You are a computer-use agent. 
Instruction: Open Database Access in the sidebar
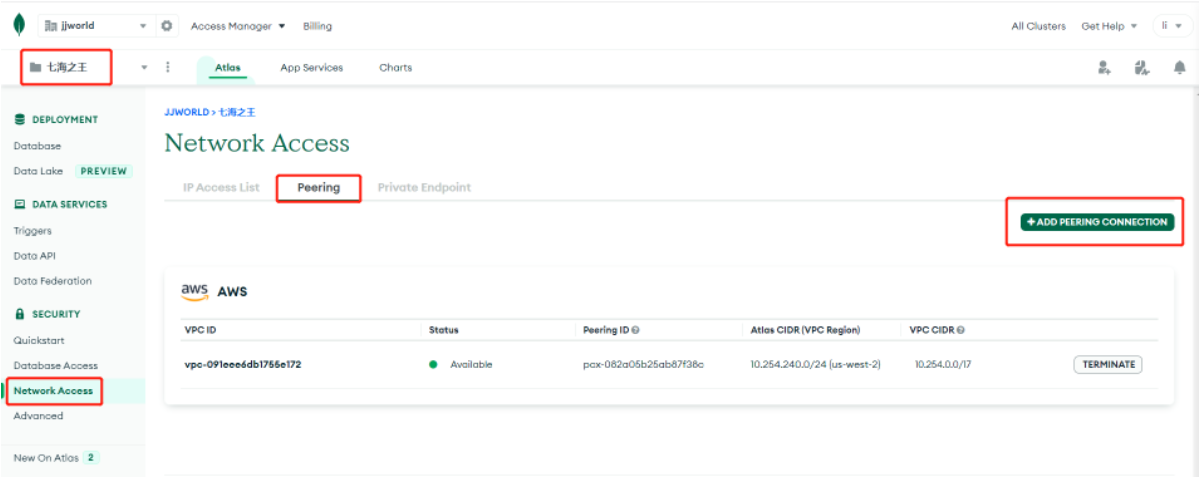click(x=55, y=366)
